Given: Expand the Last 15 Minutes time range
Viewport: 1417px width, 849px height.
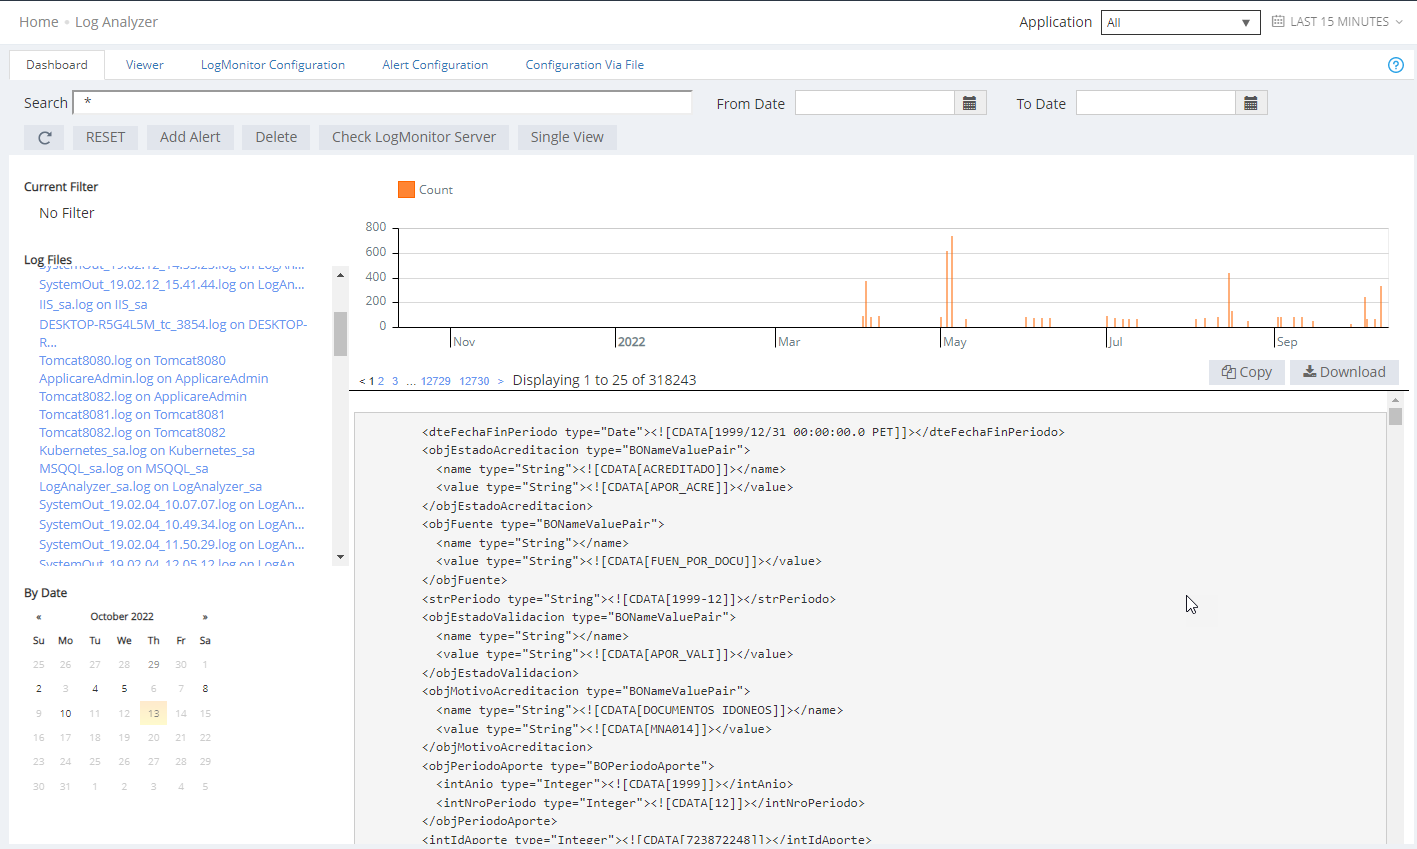Looking at the screenshot, I should point(1337,22).
